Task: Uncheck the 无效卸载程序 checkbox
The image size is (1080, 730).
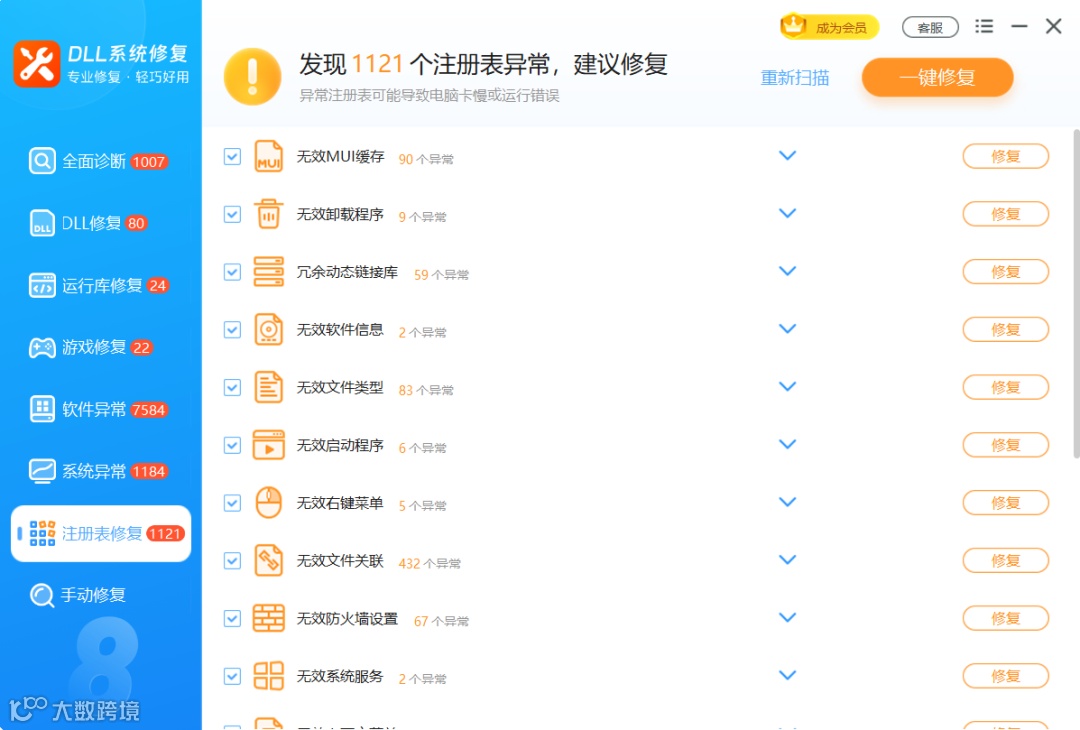Action: (x=232, y=214)
